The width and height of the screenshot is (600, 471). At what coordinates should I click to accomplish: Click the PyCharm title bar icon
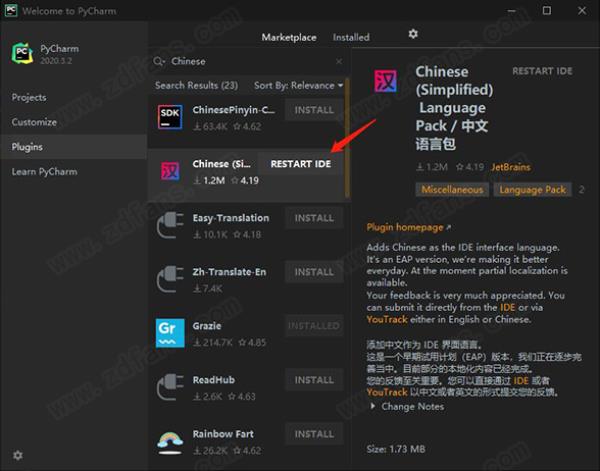(11, 10)
